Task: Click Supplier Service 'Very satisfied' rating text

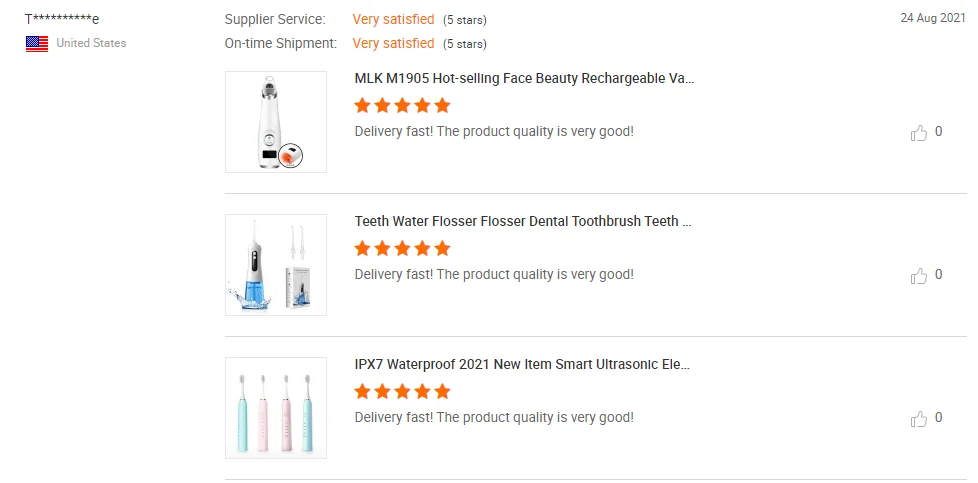Action: tap(393, 19)
